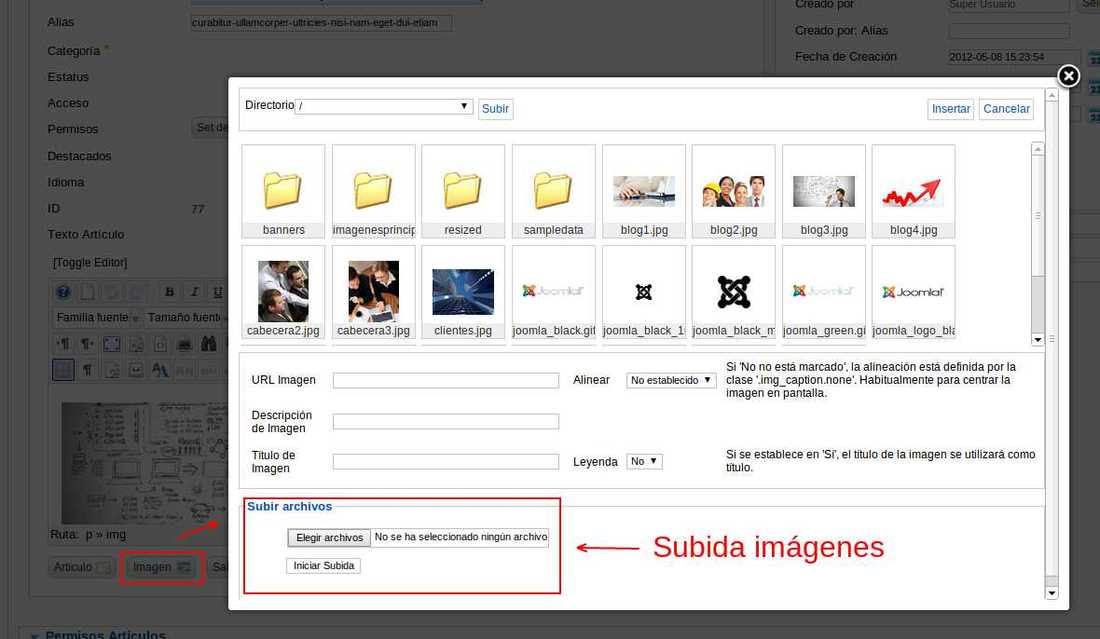
Task: Click the modal outer scrollbar up arrow
Action: click(x=1051, y=95)
